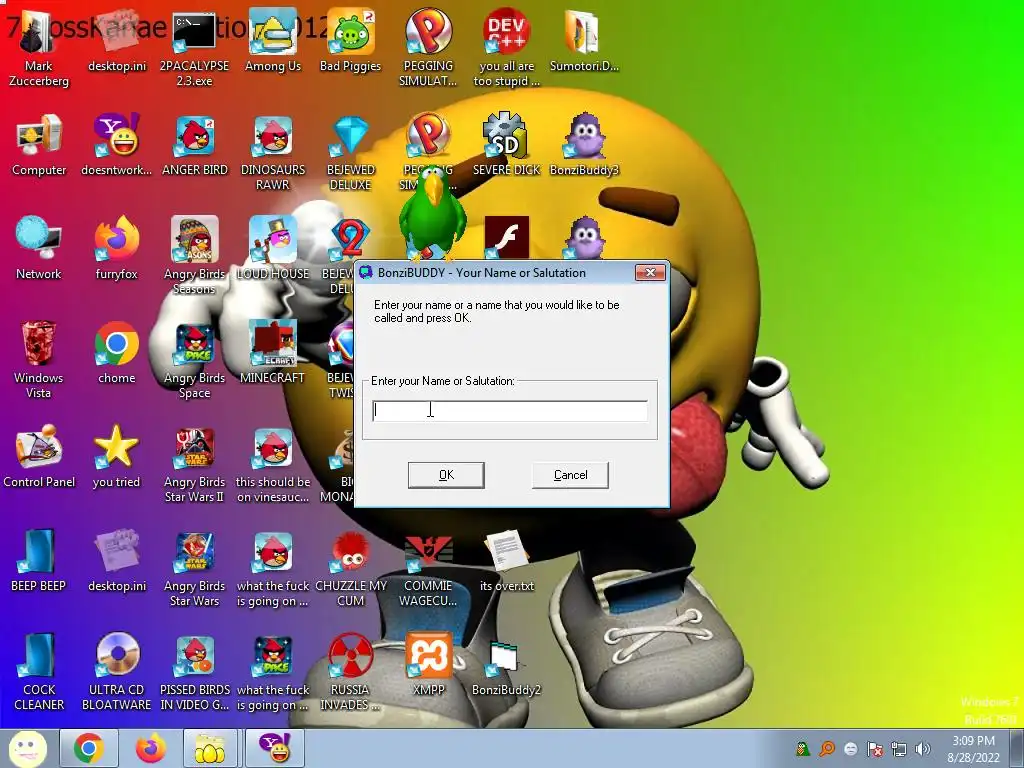Viewport: 1024px width, 768px height.
Task: Launch Chrome from the taskbar
Action: point(89,748)
